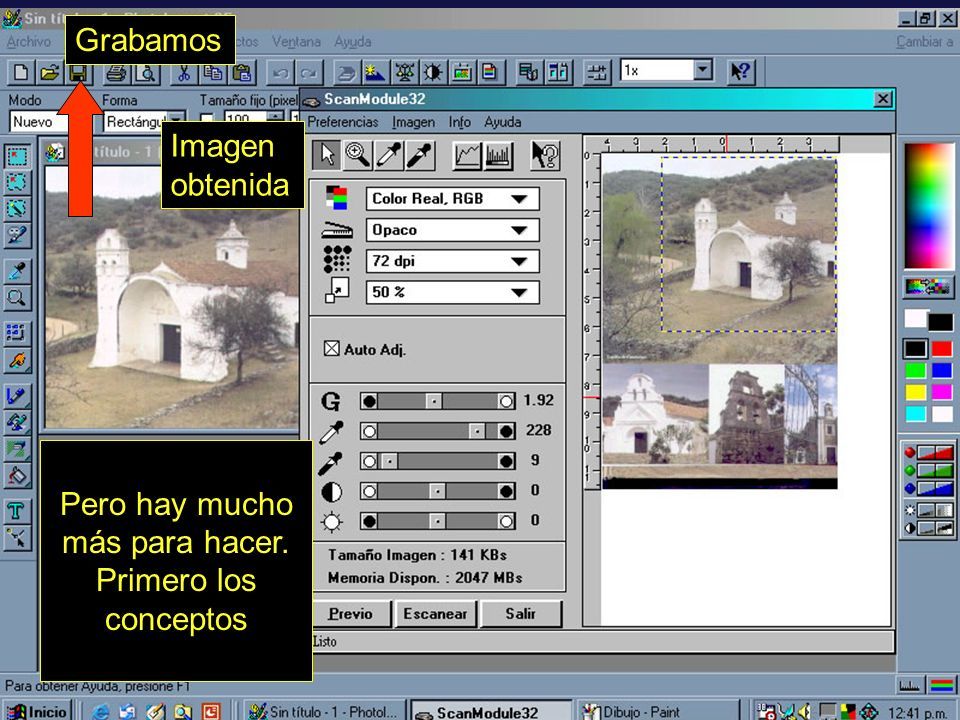Open the Ayuda menu in main window
Image resolution: width=960 pixels, height=720 pixels.
(353, 42)
